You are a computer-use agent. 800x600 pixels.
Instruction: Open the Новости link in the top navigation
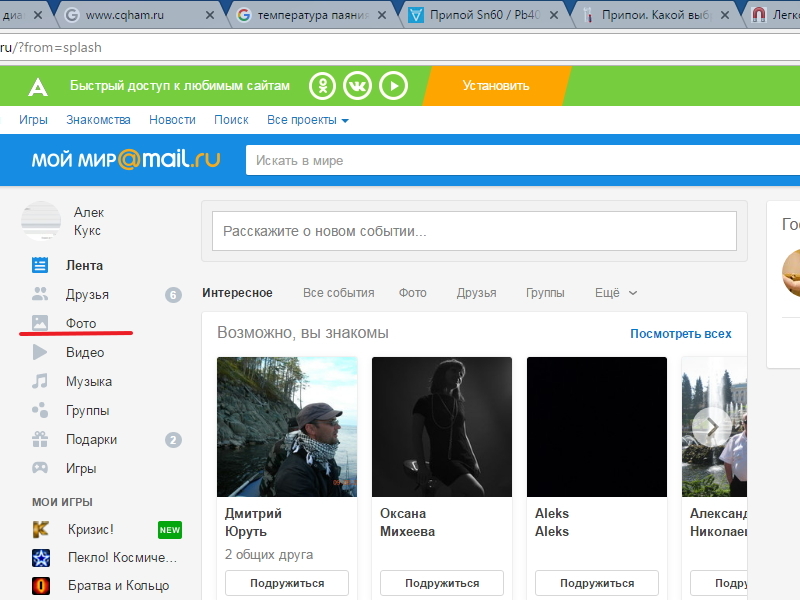pos(172,120)
